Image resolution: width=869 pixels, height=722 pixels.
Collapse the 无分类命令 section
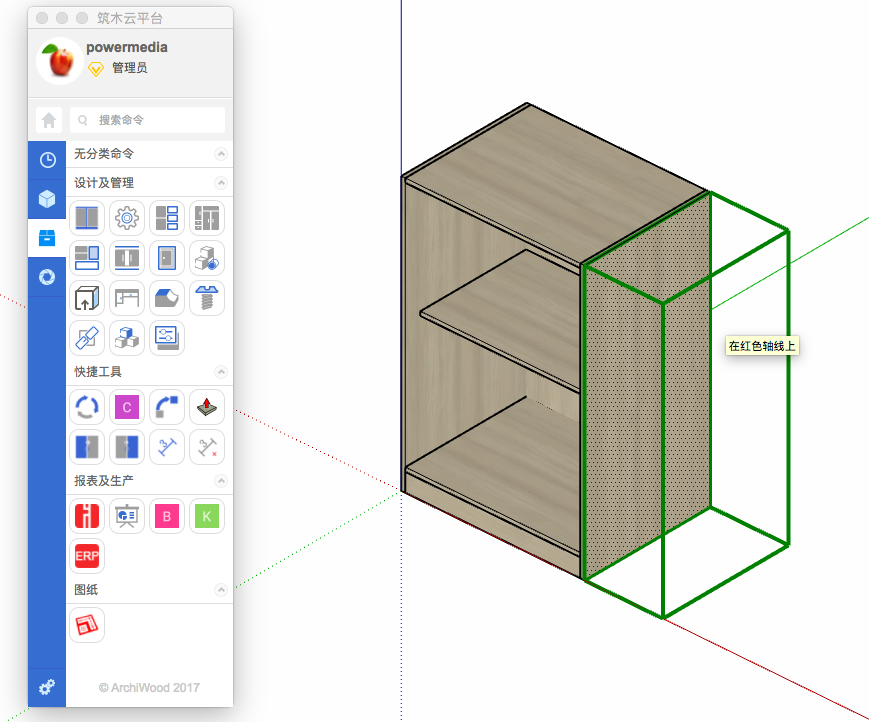[221, 154]
